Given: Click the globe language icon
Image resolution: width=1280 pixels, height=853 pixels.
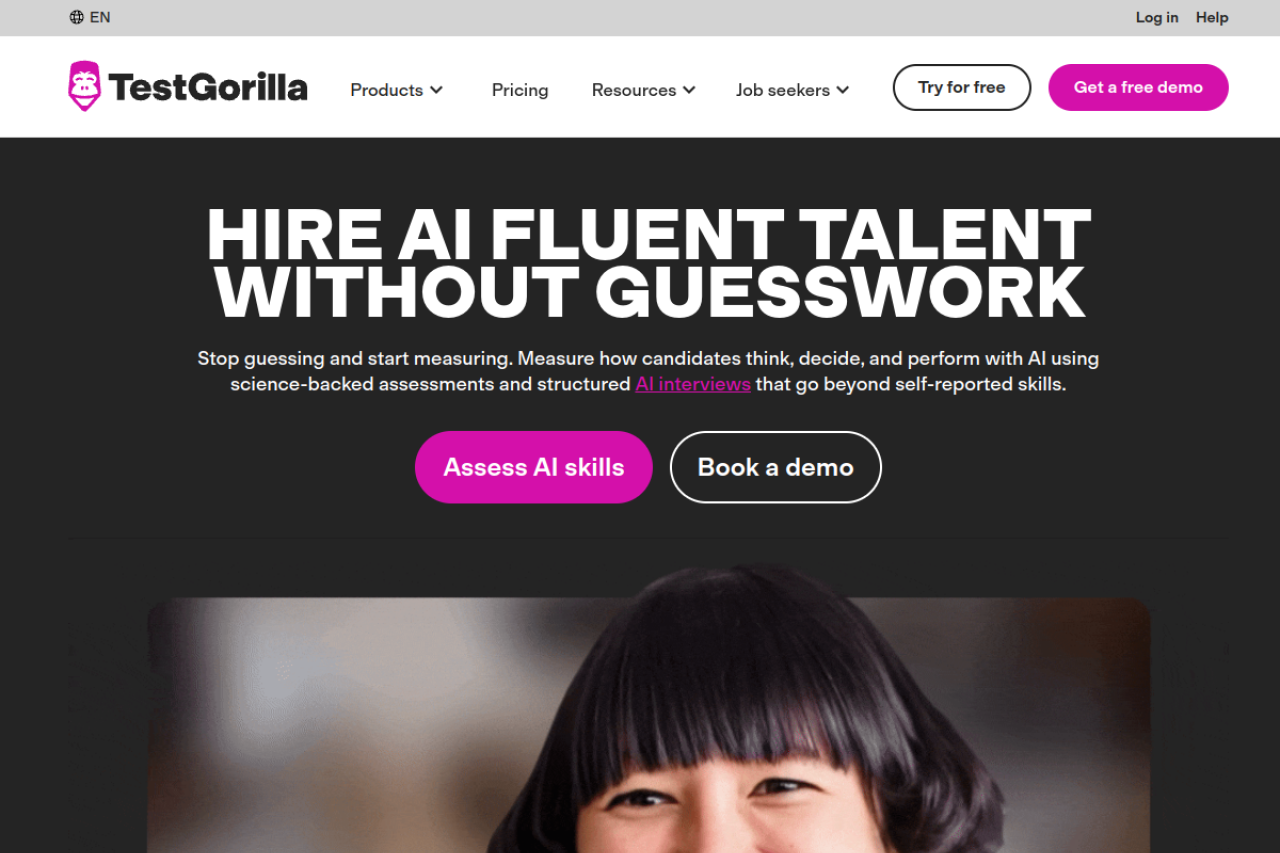Looking at the screenshot, I should click(77, 17).
